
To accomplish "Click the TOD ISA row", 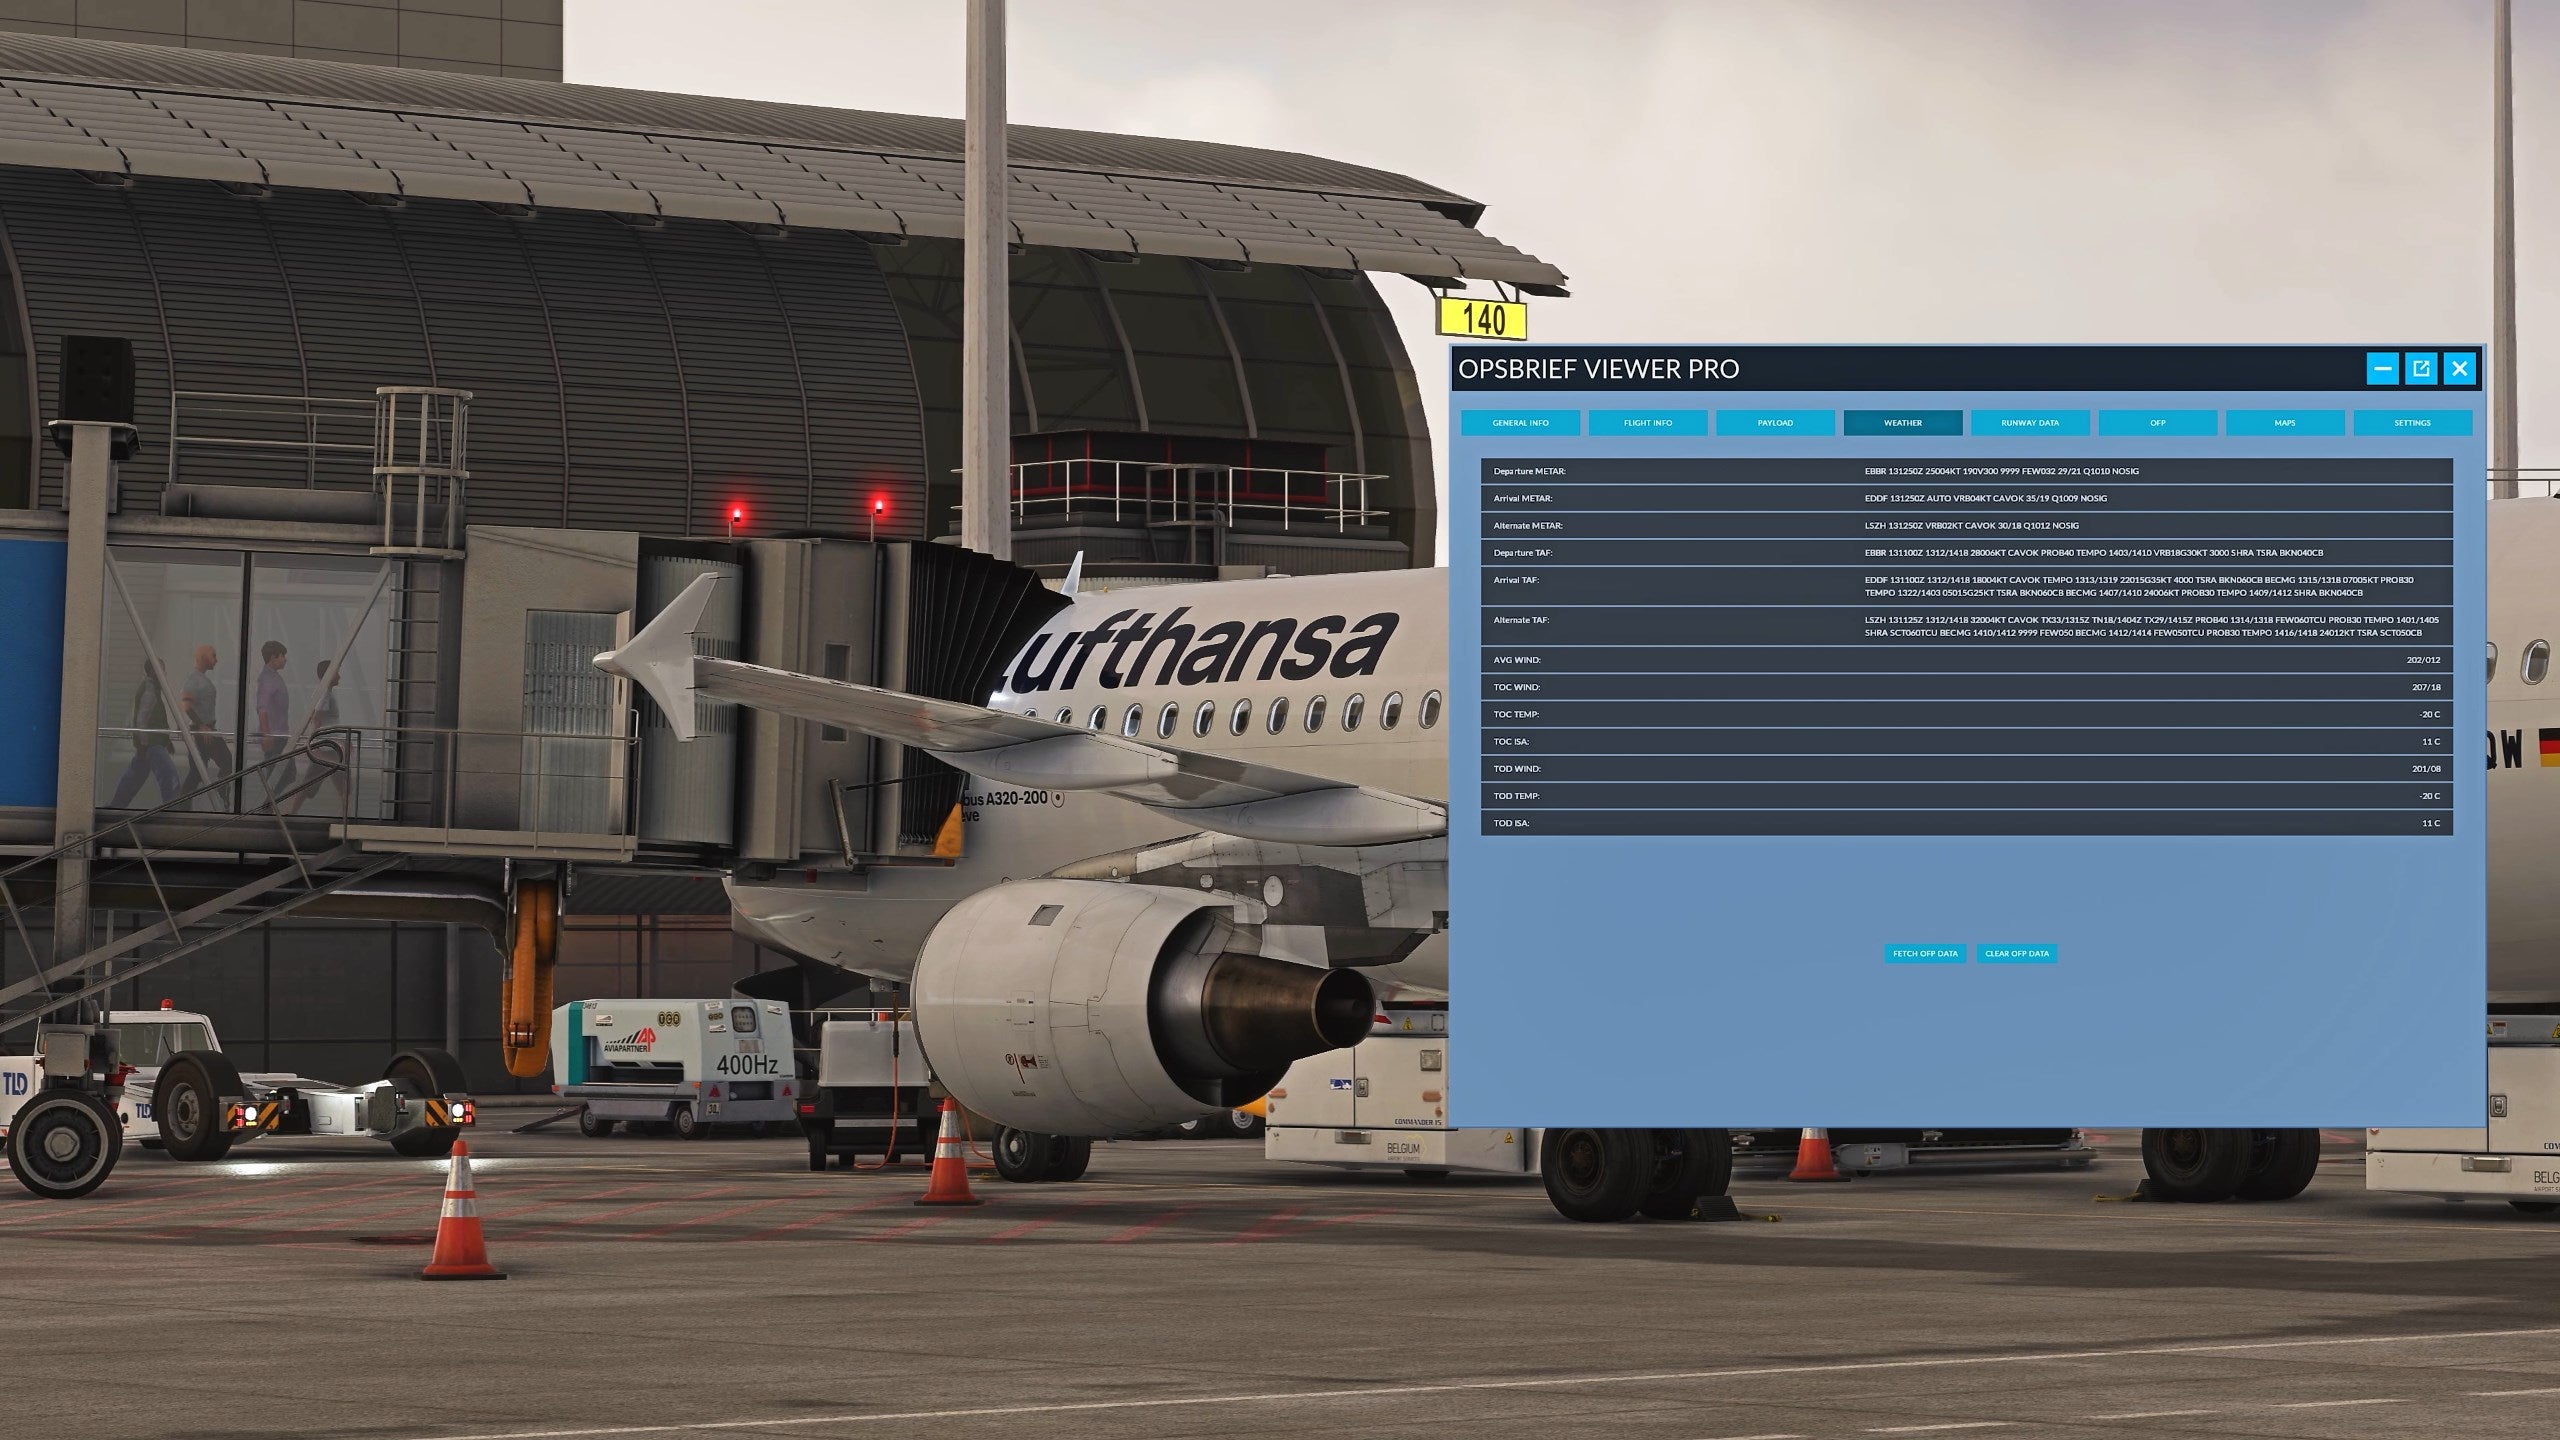I will click(x=1966, y=823).
